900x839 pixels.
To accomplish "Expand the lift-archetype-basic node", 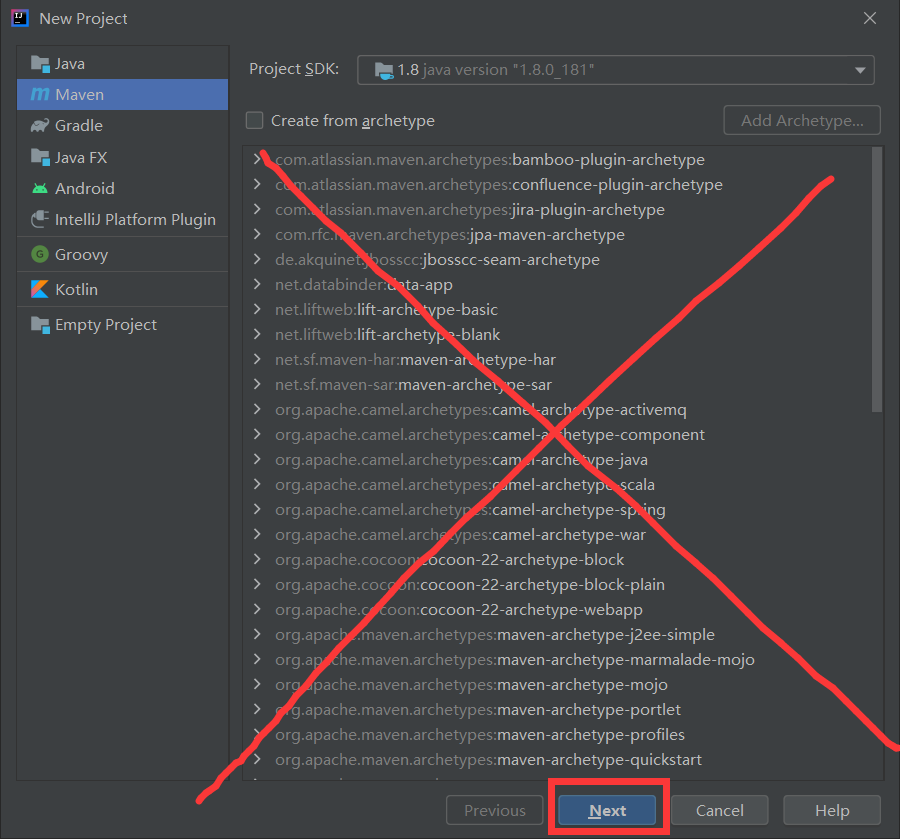I will coord(257,309).
